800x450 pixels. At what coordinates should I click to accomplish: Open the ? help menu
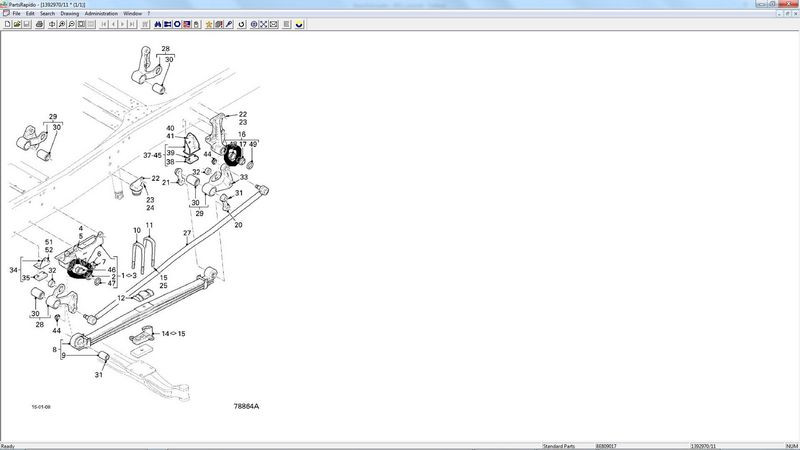tap(148, 14)
